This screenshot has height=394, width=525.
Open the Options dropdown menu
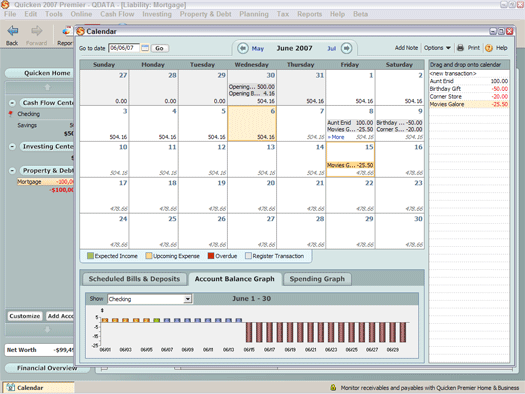(x=437, y=48)
